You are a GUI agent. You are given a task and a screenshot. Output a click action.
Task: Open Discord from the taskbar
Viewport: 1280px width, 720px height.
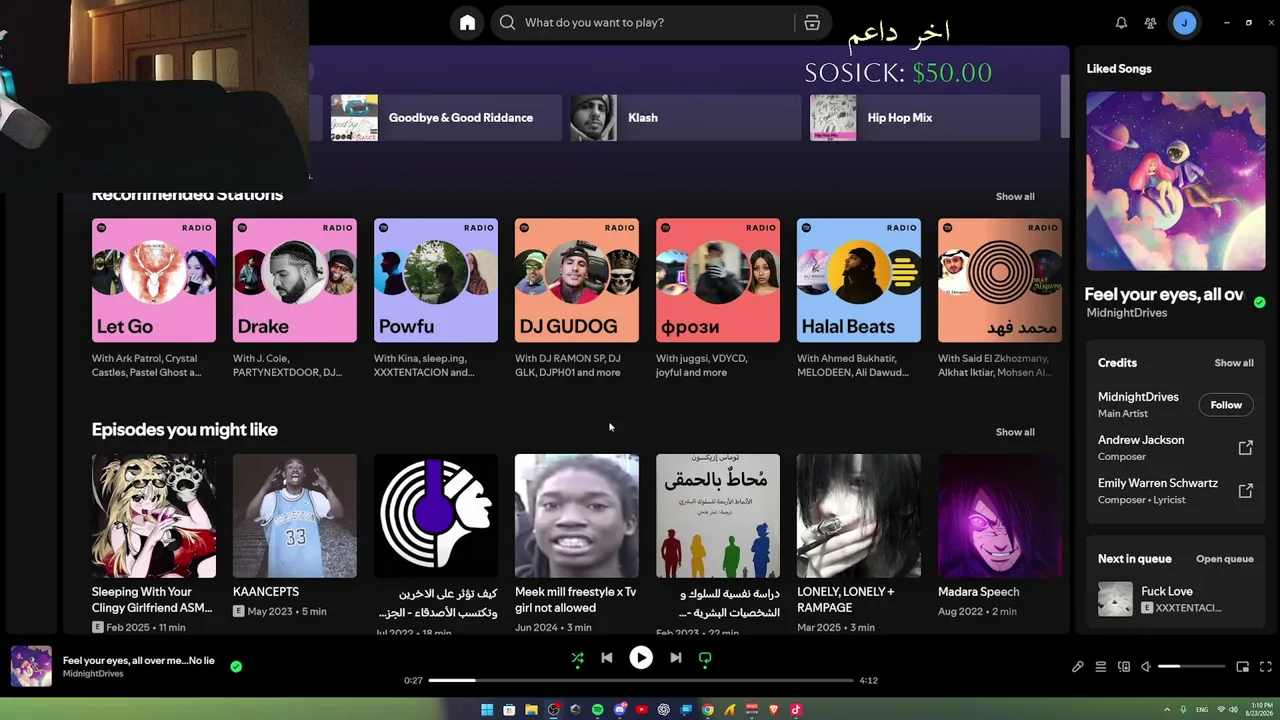619,710
